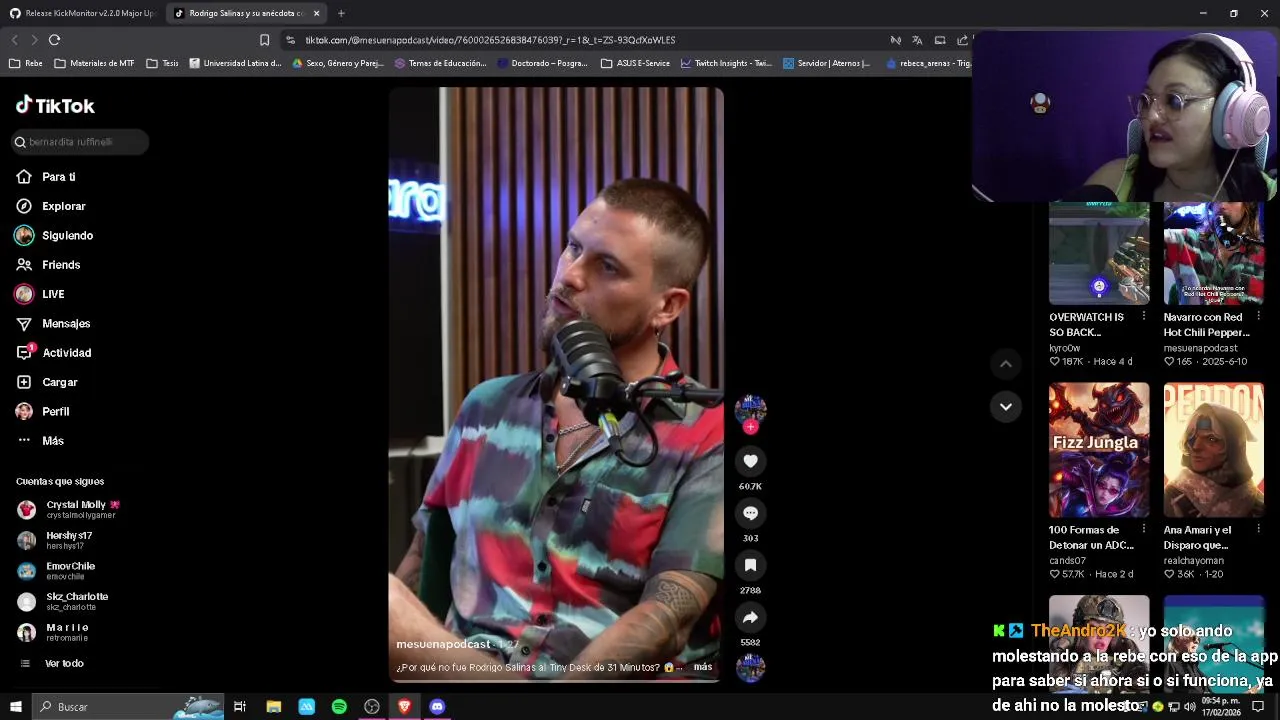
Task: Open ASUS E-Service bookmark folder
Action: click(x=635, y=63)
